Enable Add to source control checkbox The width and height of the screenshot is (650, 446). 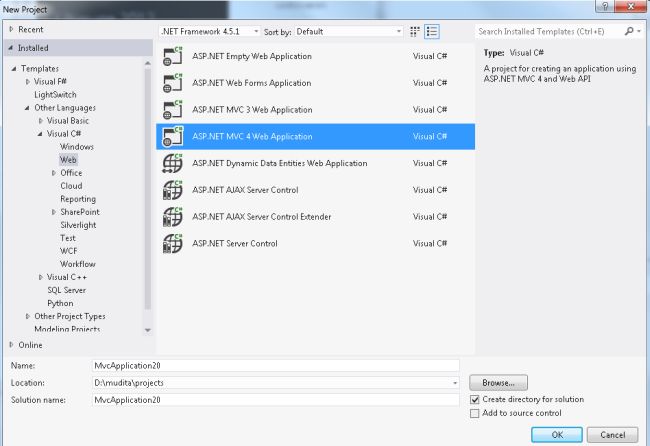click(x=475, y=413)
